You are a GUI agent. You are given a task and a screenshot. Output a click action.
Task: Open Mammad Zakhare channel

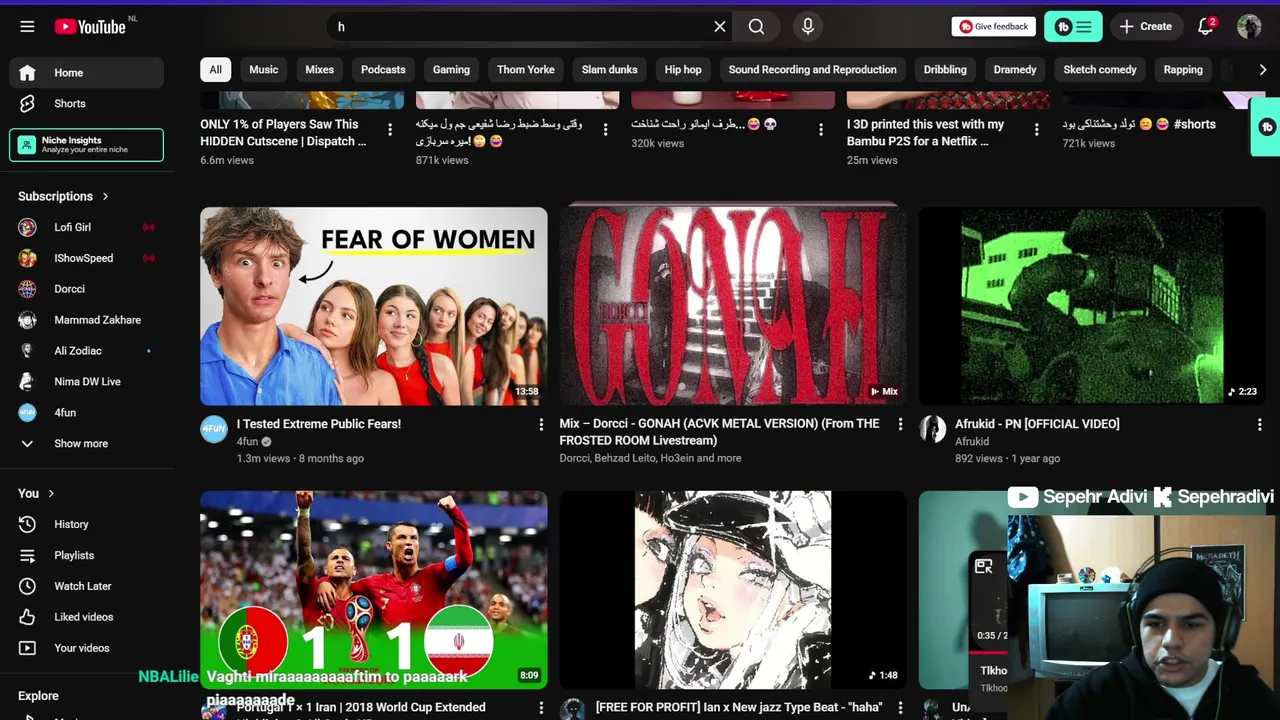tap(86, 320)
